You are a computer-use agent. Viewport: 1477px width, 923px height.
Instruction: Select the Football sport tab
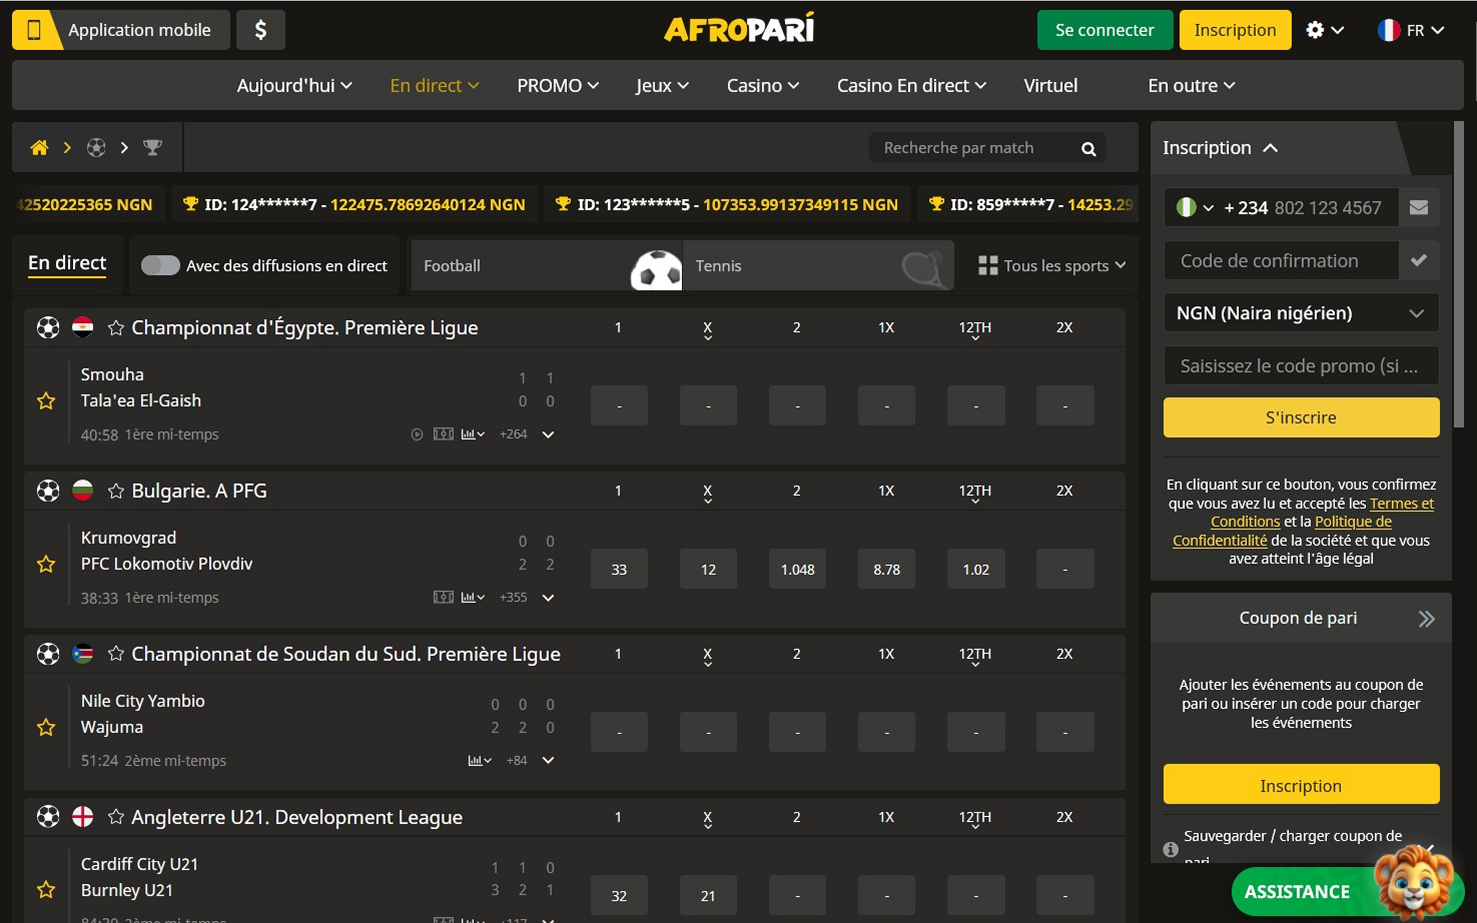[546, 265]
